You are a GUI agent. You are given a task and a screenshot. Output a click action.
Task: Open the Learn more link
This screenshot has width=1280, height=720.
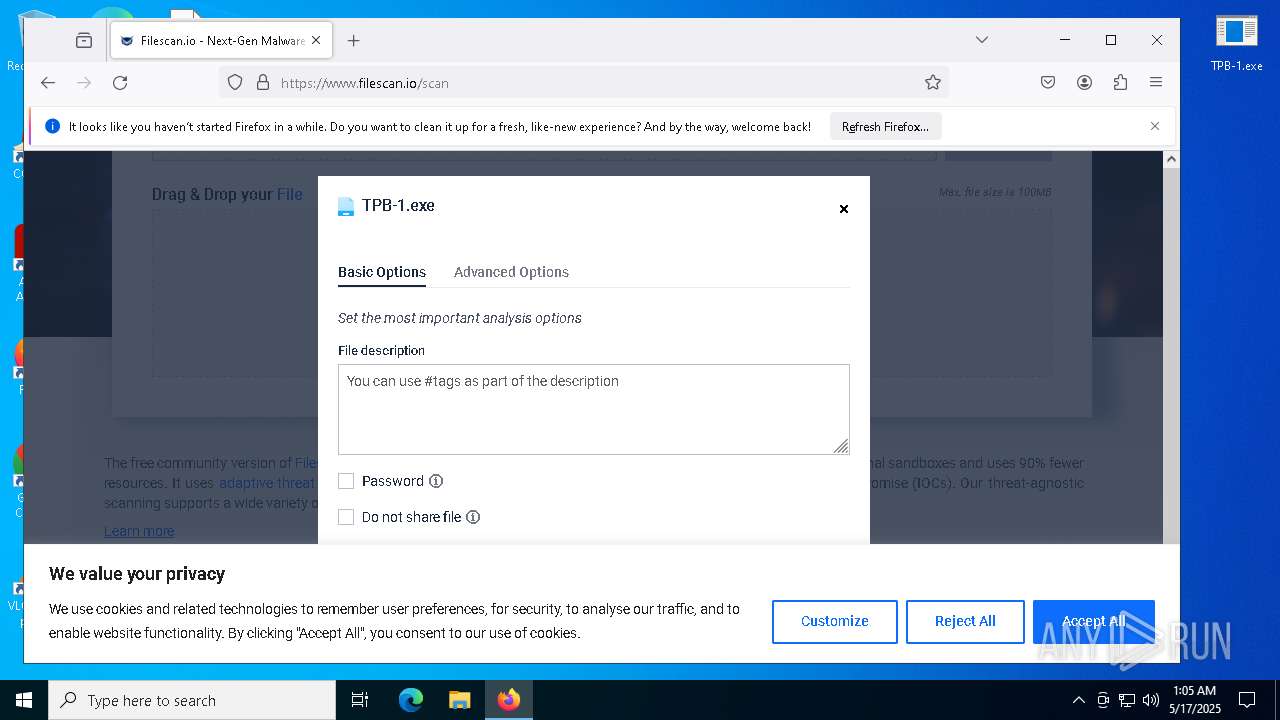pos(139,531)
